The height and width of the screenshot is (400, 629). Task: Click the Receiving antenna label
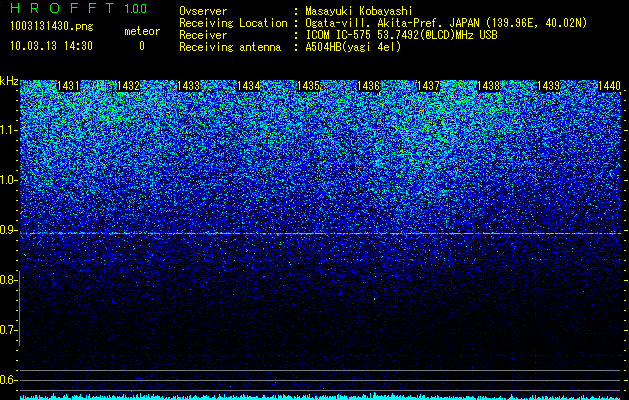(x=230, y=47)
